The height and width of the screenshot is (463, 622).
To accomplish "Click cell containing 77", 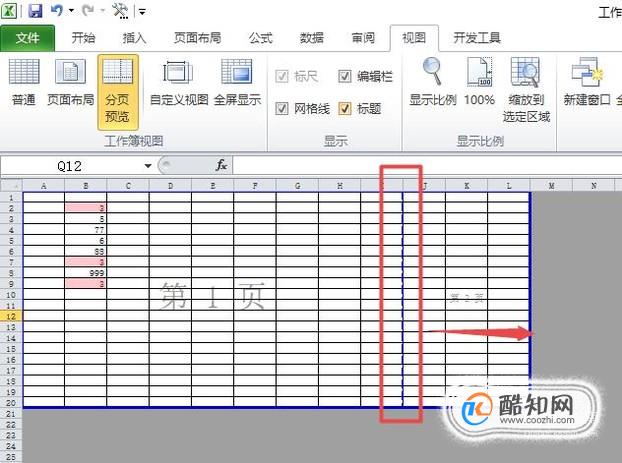I will pyautogui.click(x=86, y=230).
